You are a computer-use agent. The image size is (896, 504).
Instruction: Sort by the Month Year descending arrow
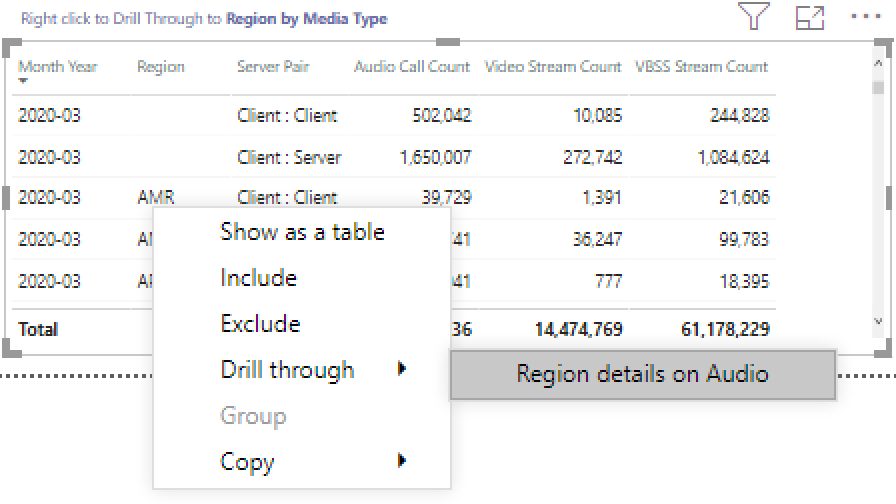click(x=23, y=81)
